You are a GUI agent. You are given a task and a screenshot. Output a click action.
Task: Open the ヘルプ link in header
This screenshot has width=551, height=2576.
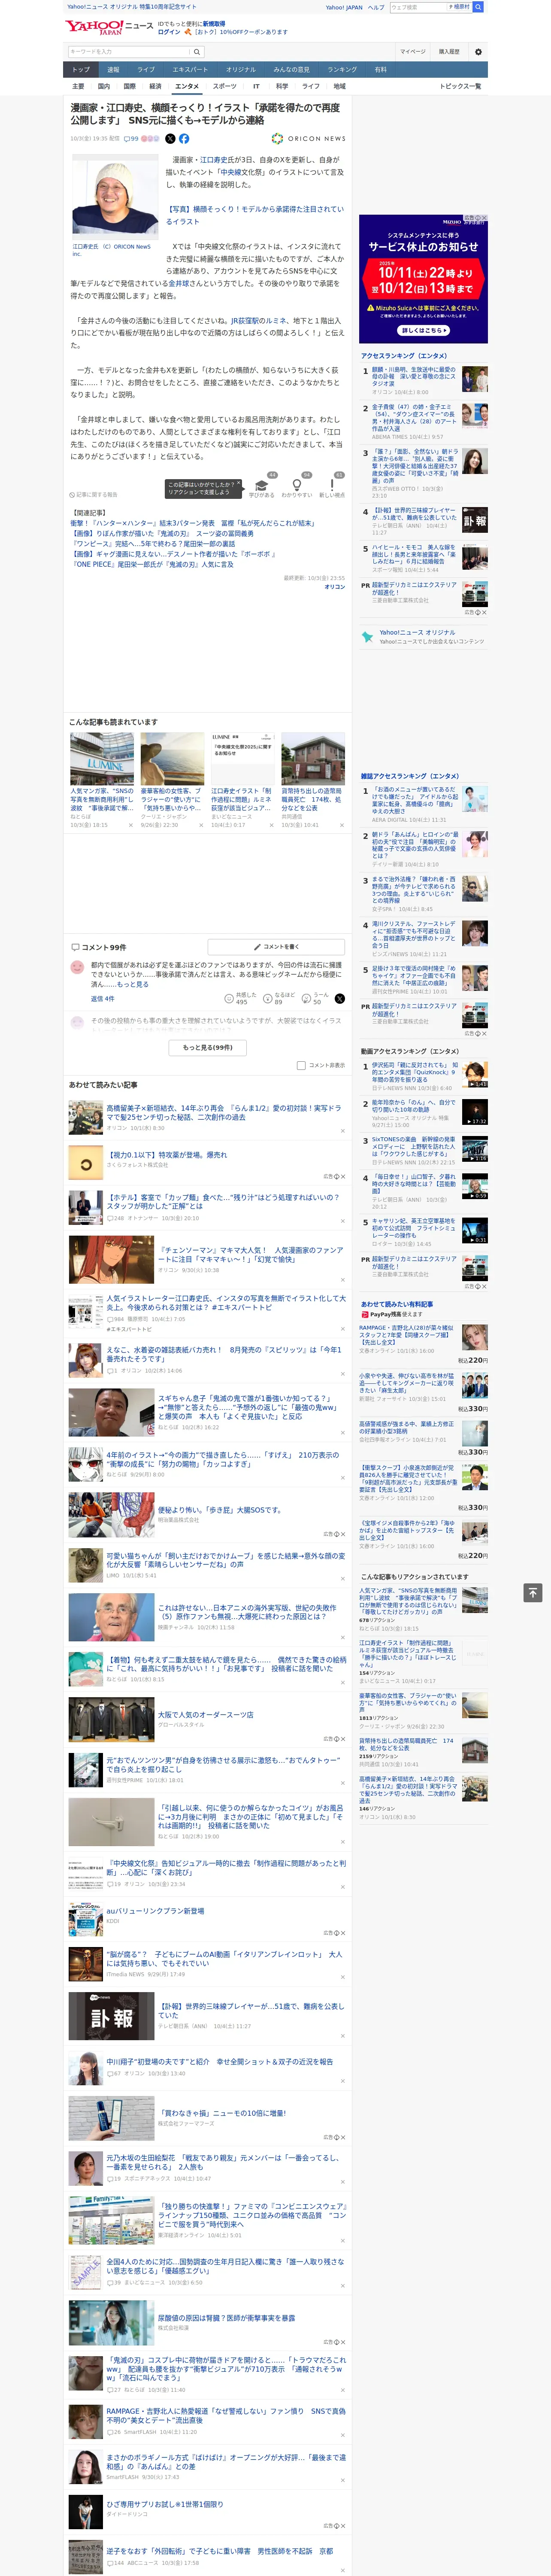coord(375,7)
